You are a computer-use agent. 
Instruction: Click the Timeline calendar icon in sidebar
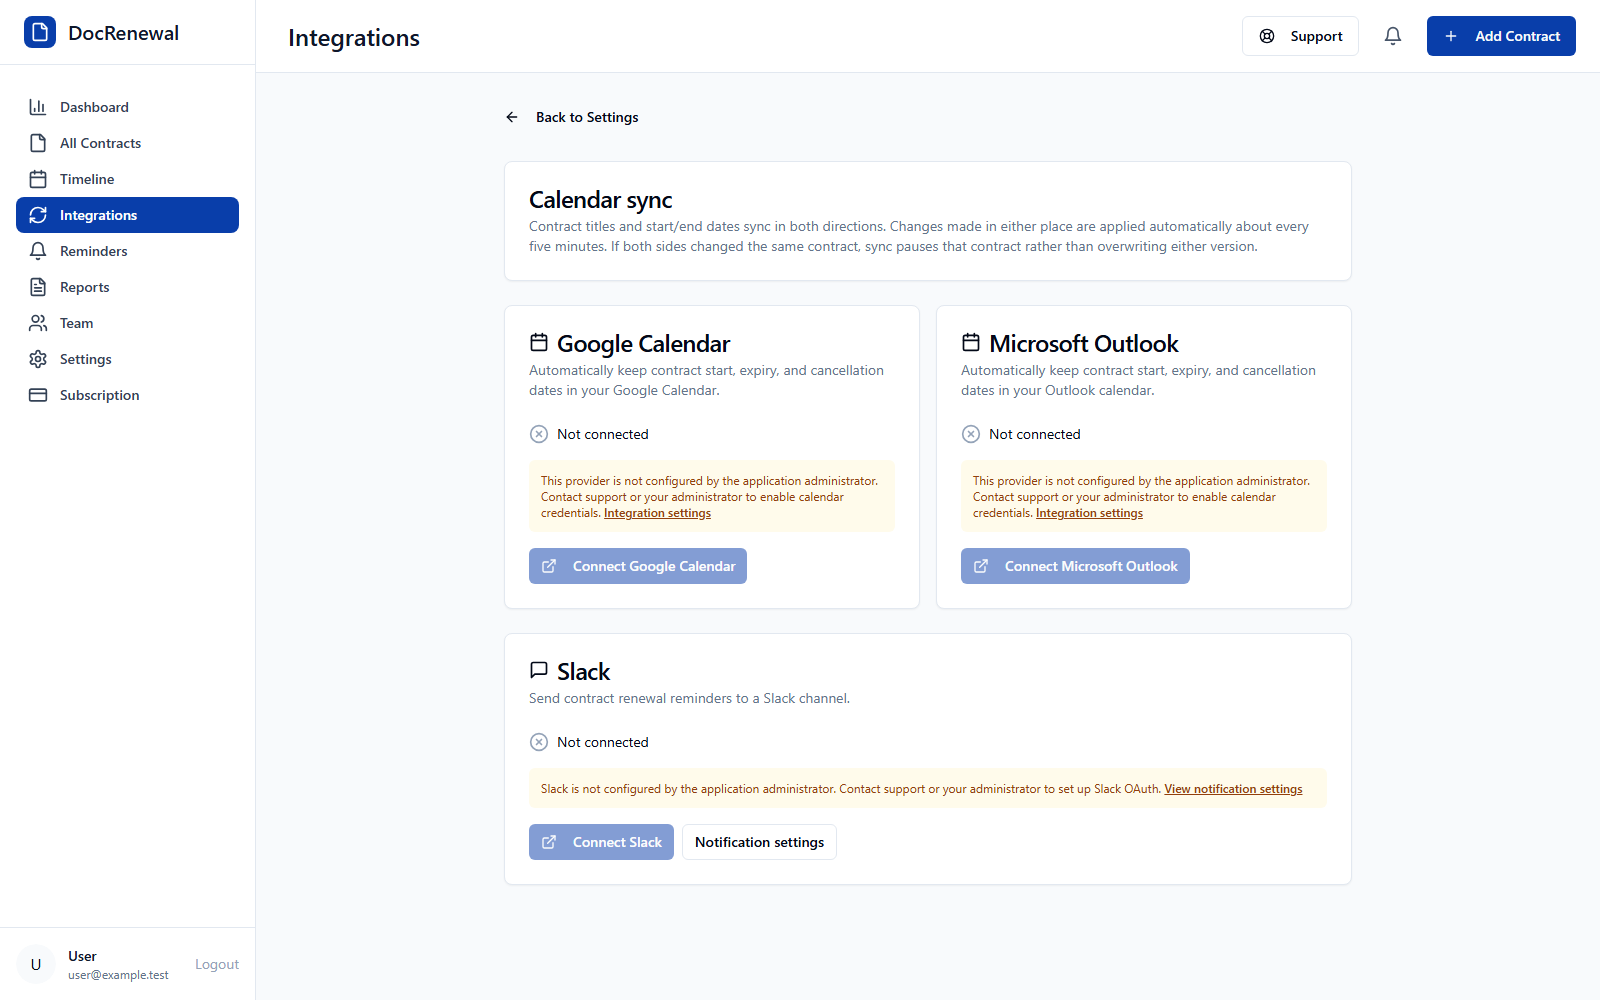point(38,179)
